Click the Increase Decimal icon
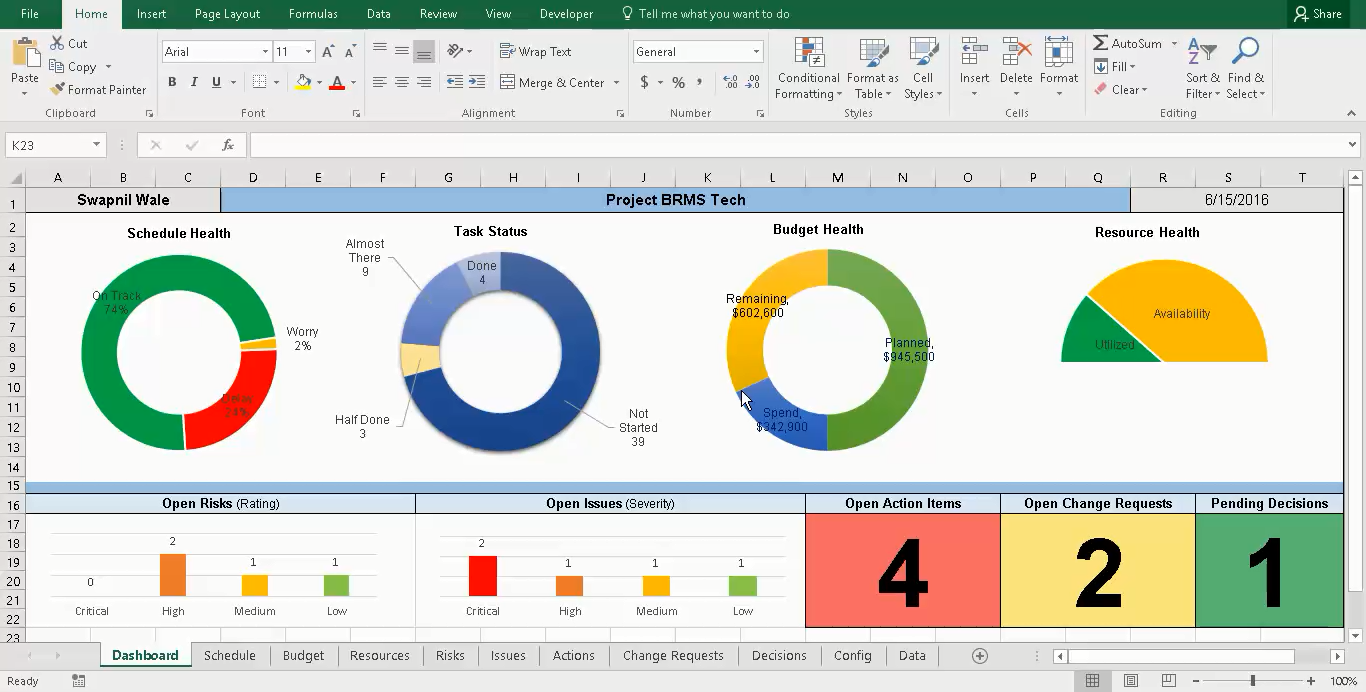 729,83
